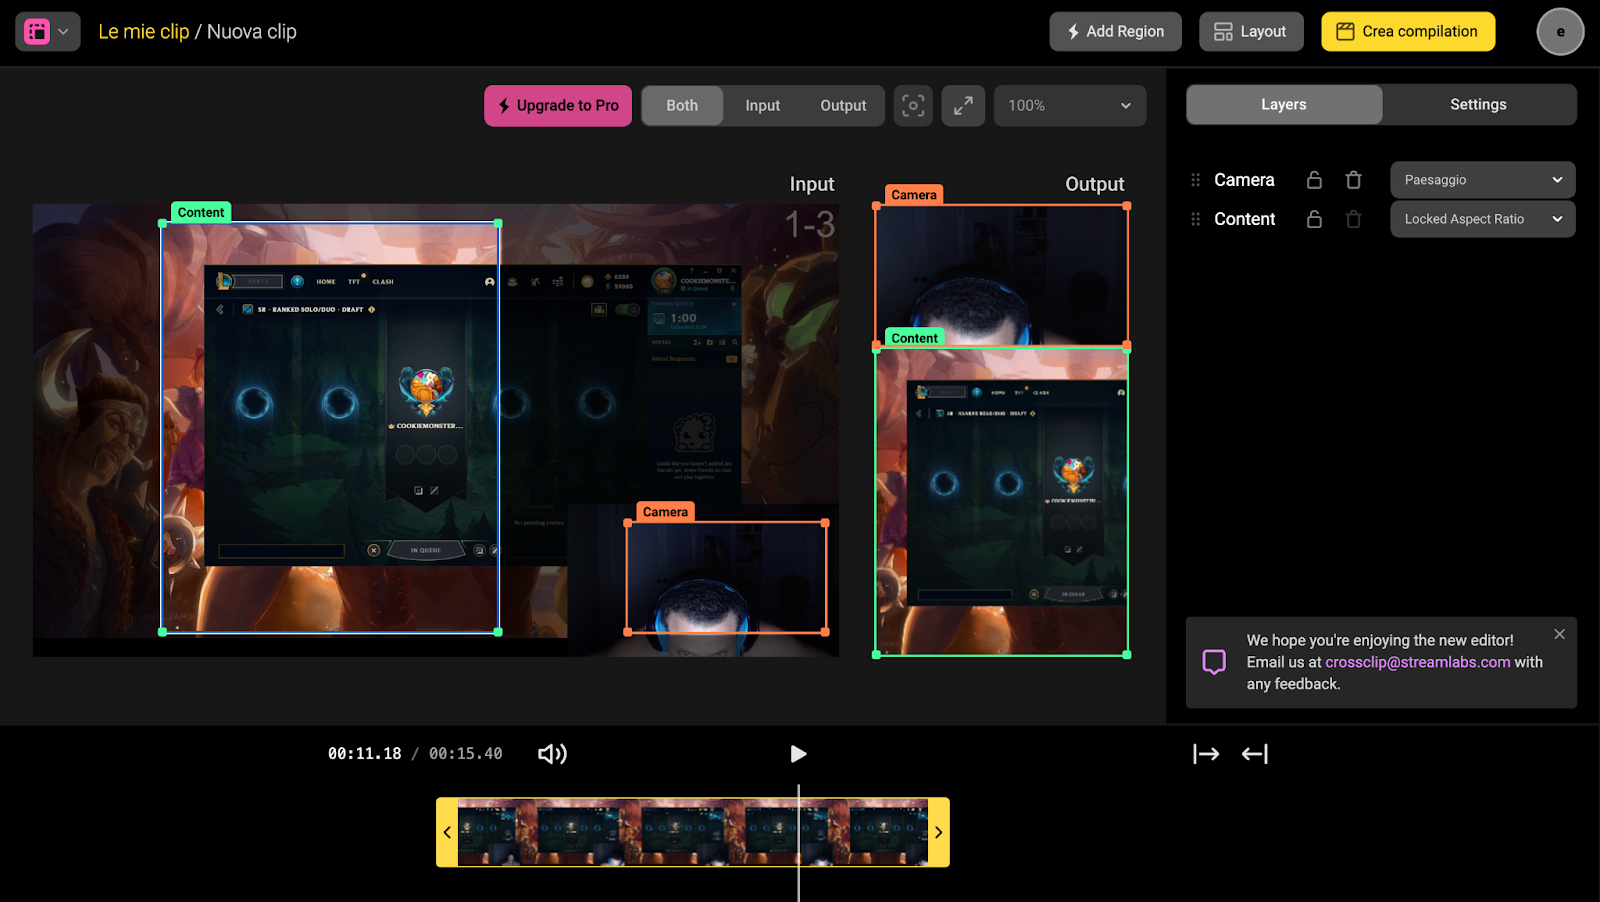Click the Crea compilation button

tap(1408, 32)
